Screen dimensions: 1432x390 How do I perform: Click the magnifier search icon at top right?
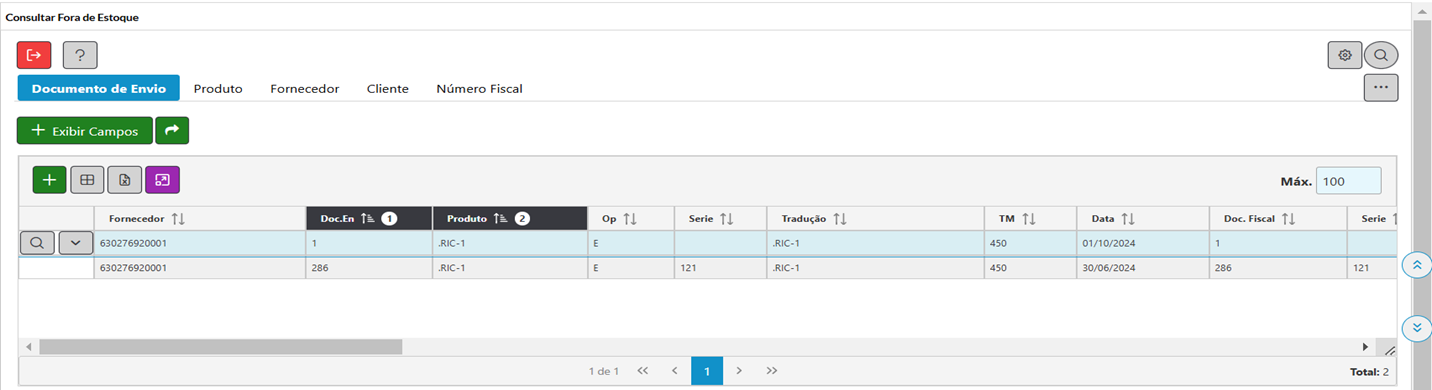tap(1381, 55)
